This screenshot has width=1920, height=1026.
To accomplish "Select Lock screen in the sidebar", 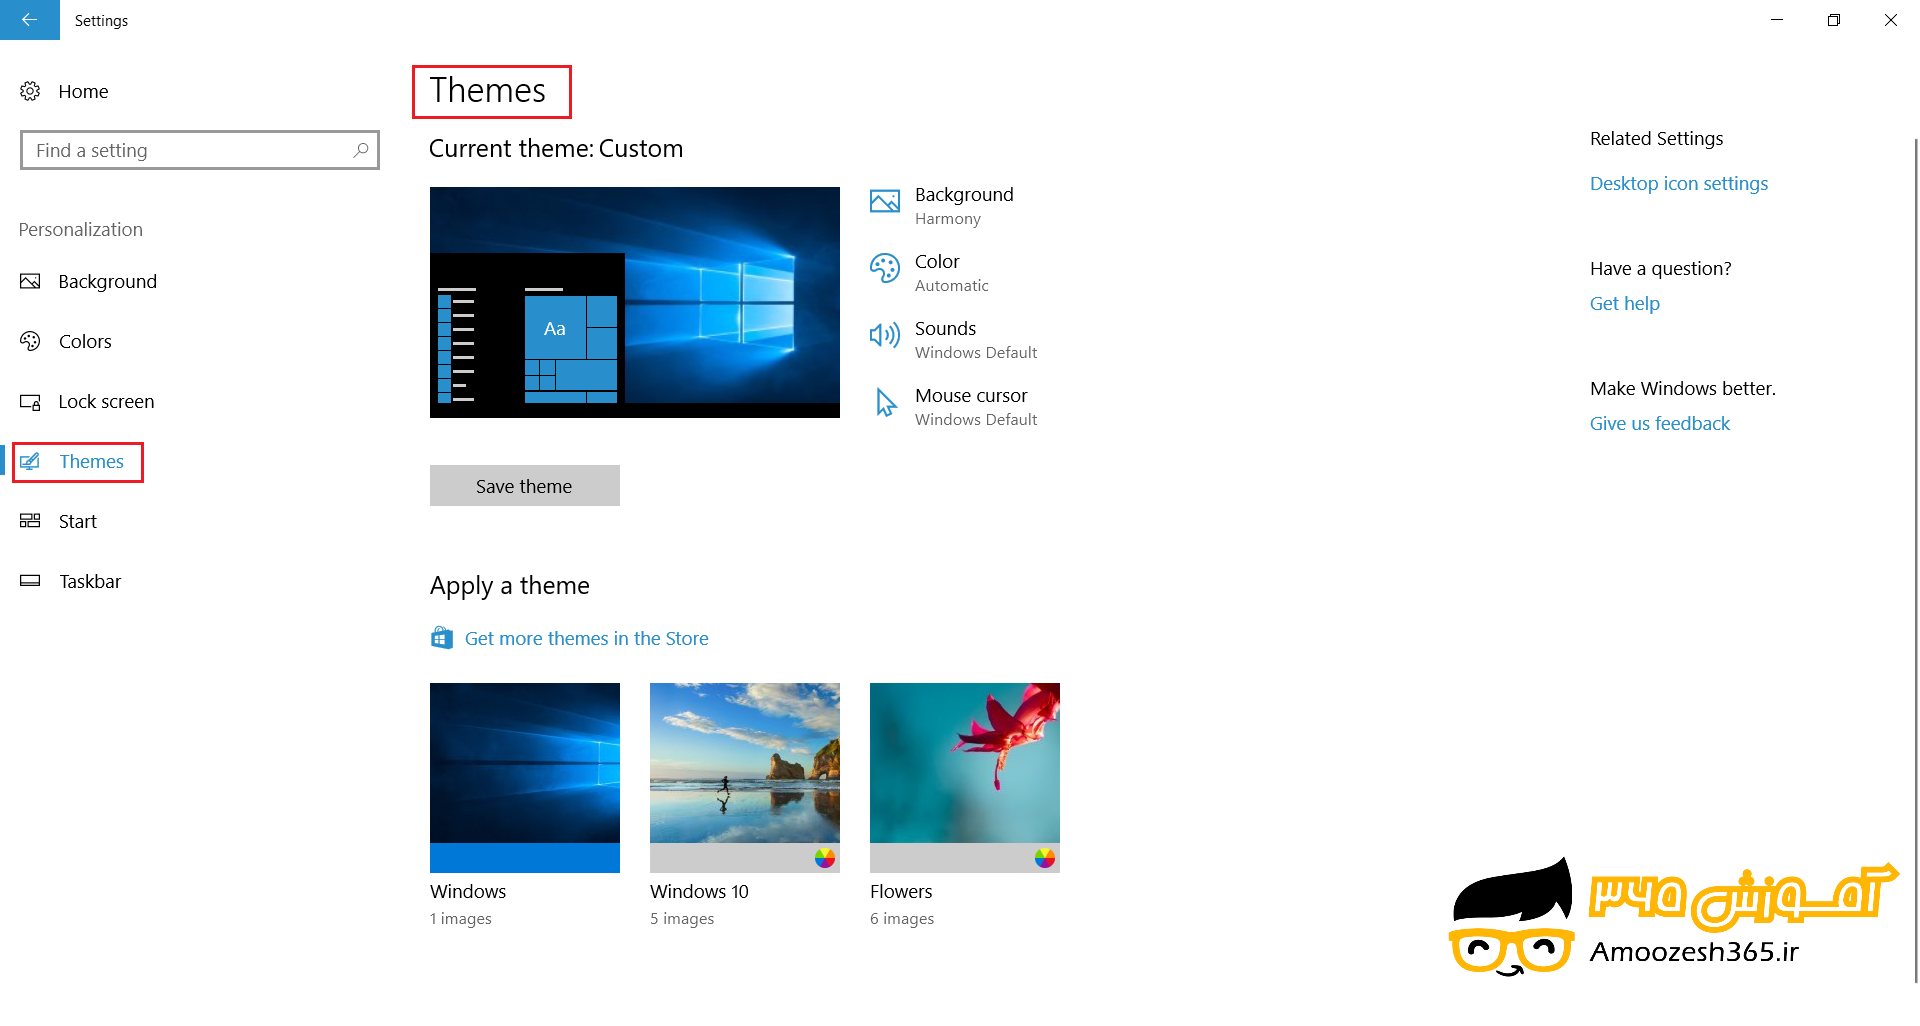I will [106, 401].
